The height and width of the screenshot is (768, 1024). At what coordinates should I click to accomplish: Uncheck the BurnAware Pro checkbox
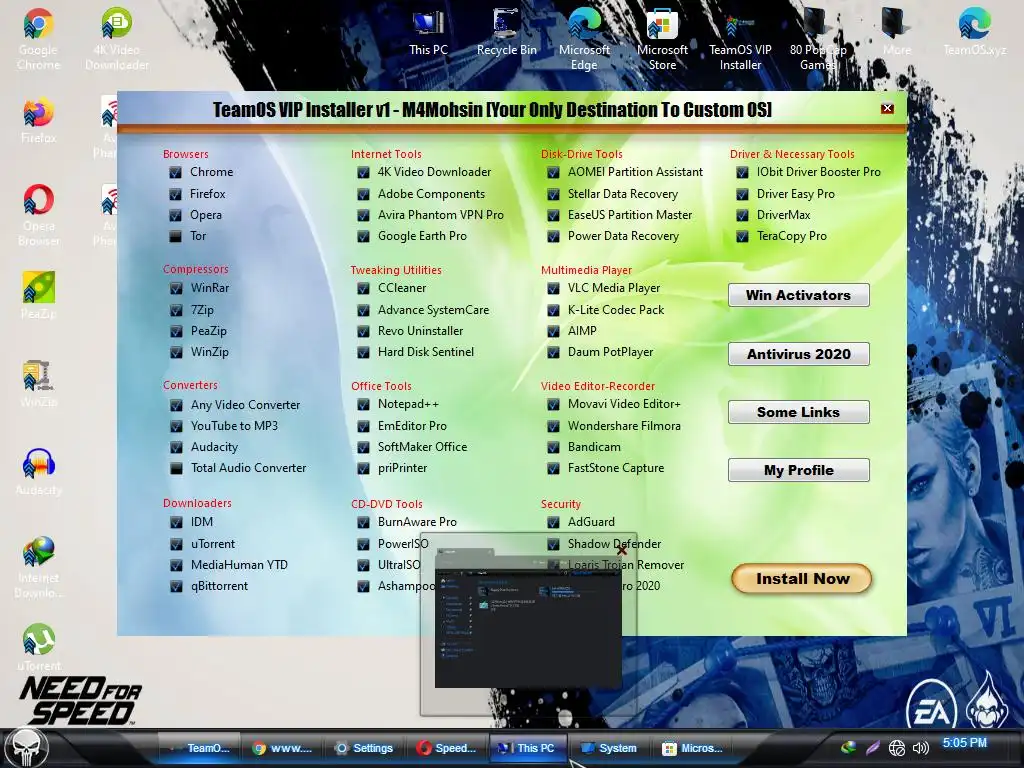[x=363, y=522]
